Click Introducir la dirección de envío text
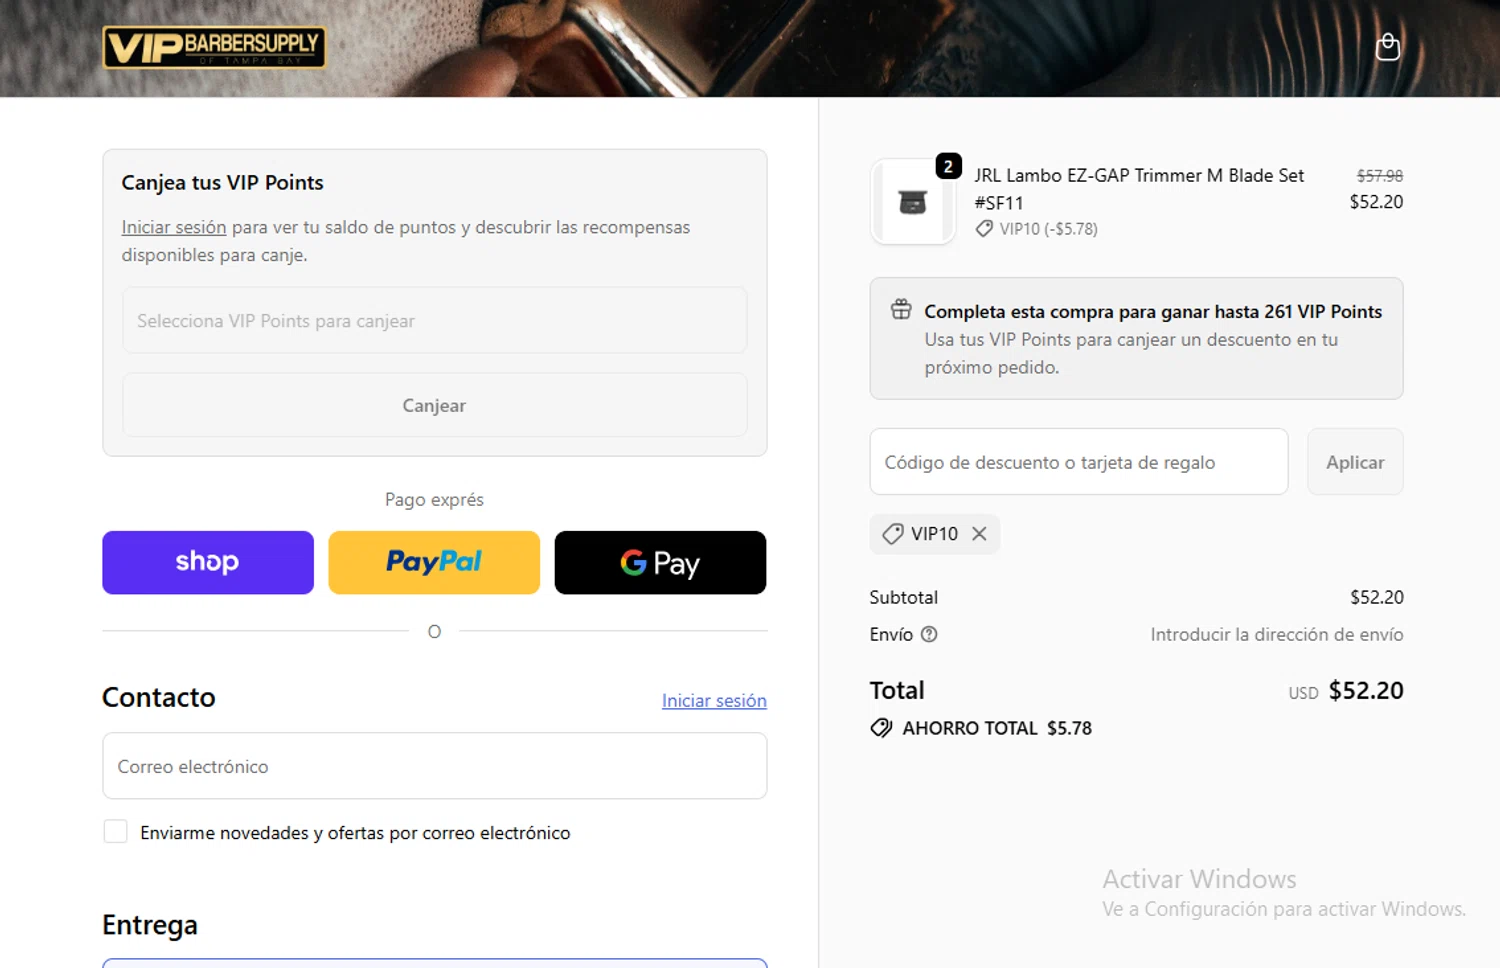 (1276, 634)
